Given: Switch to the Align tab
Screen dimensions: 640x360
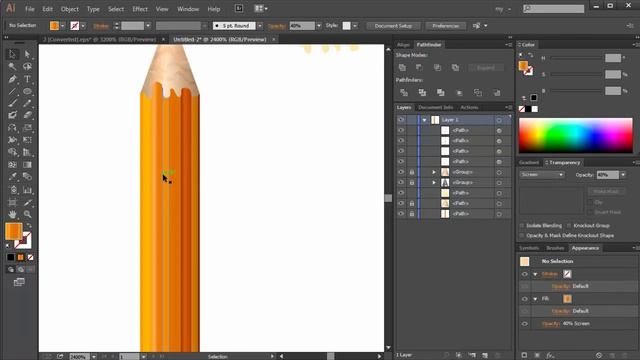Looking at the screenshot, I should 403,44.
